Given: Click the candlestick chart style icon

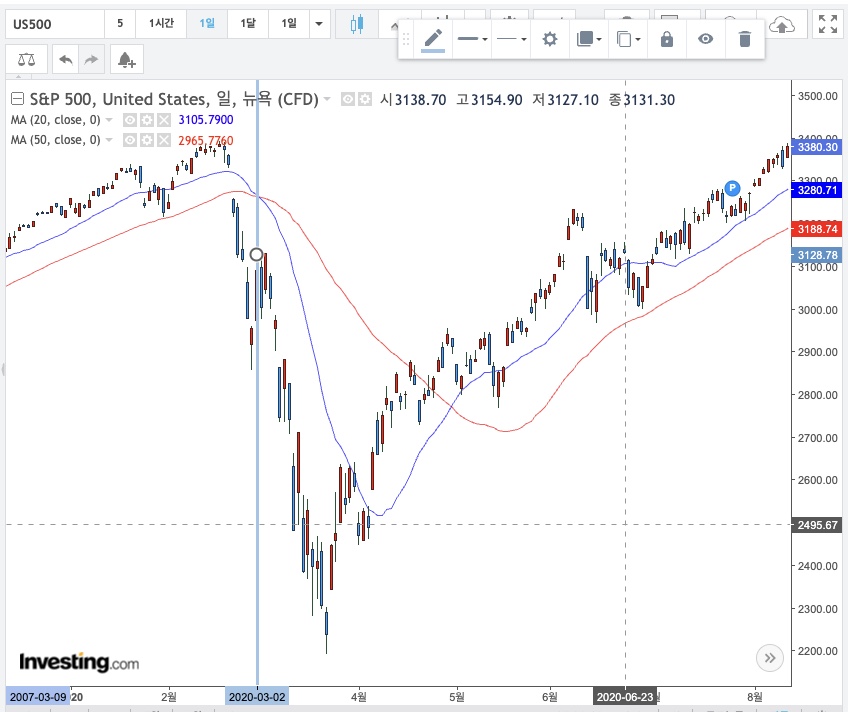Looking at the screenshot, I should pyautogui.click(x=356, y=24).
